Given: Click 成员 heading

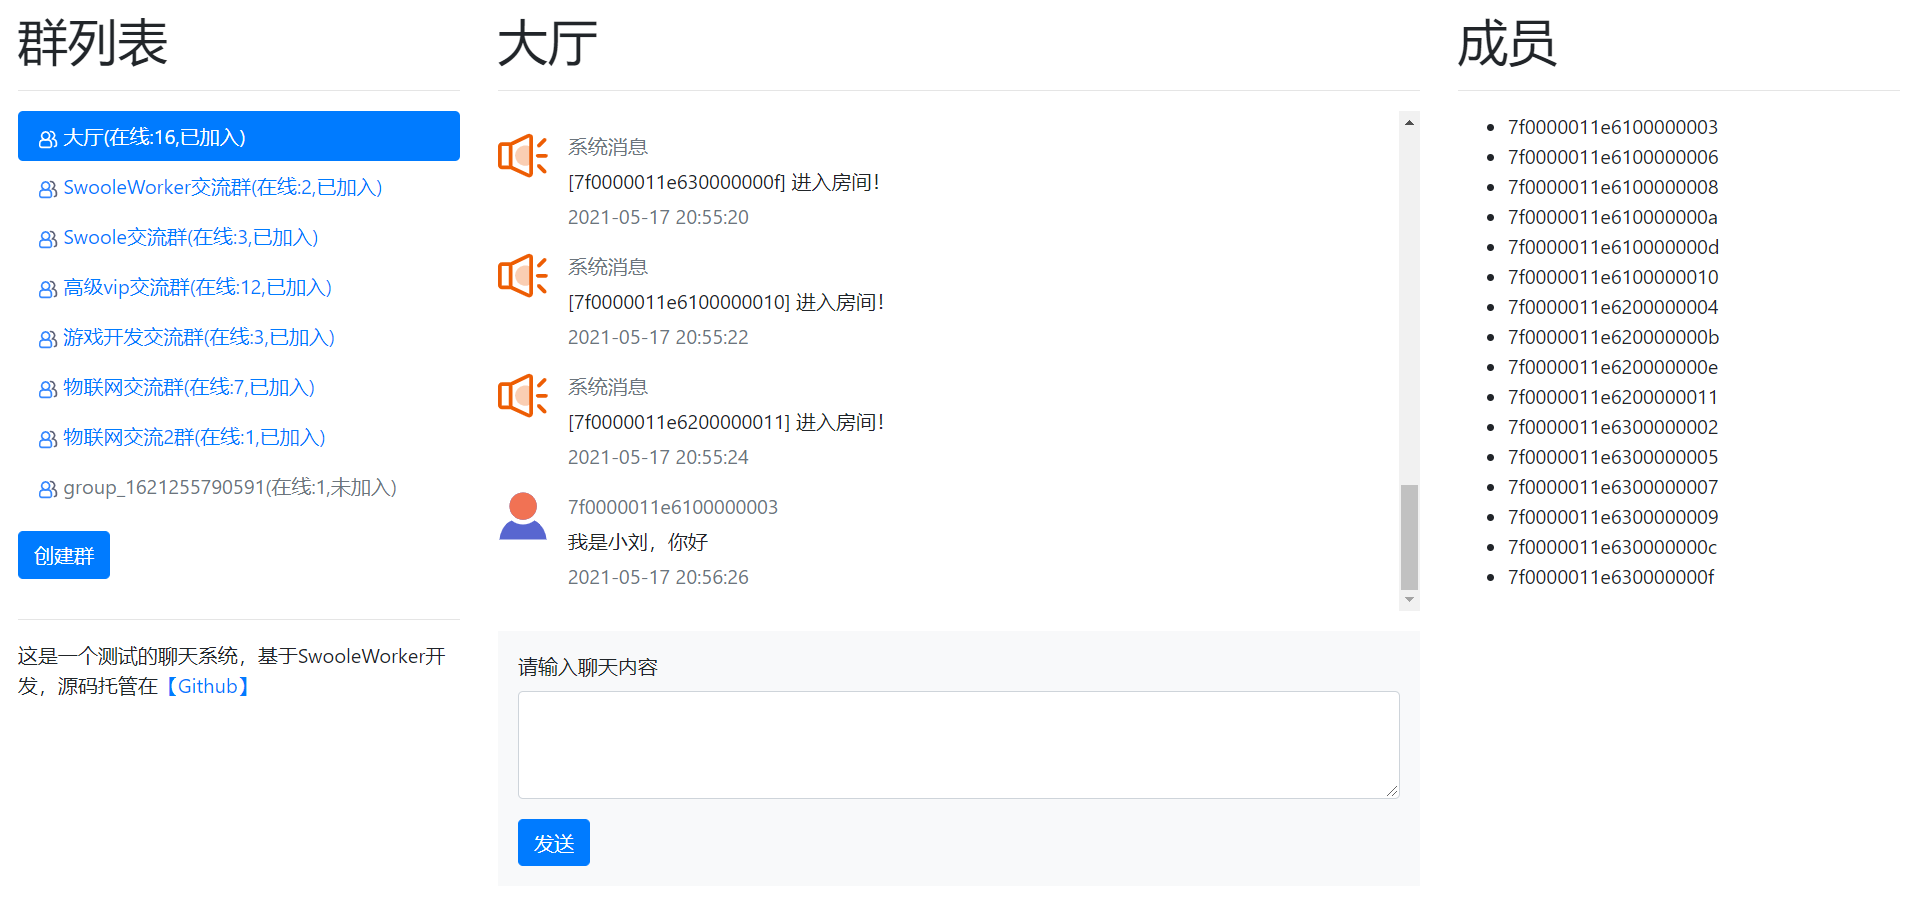Looking at the screenshot, I should point(1507,44).
